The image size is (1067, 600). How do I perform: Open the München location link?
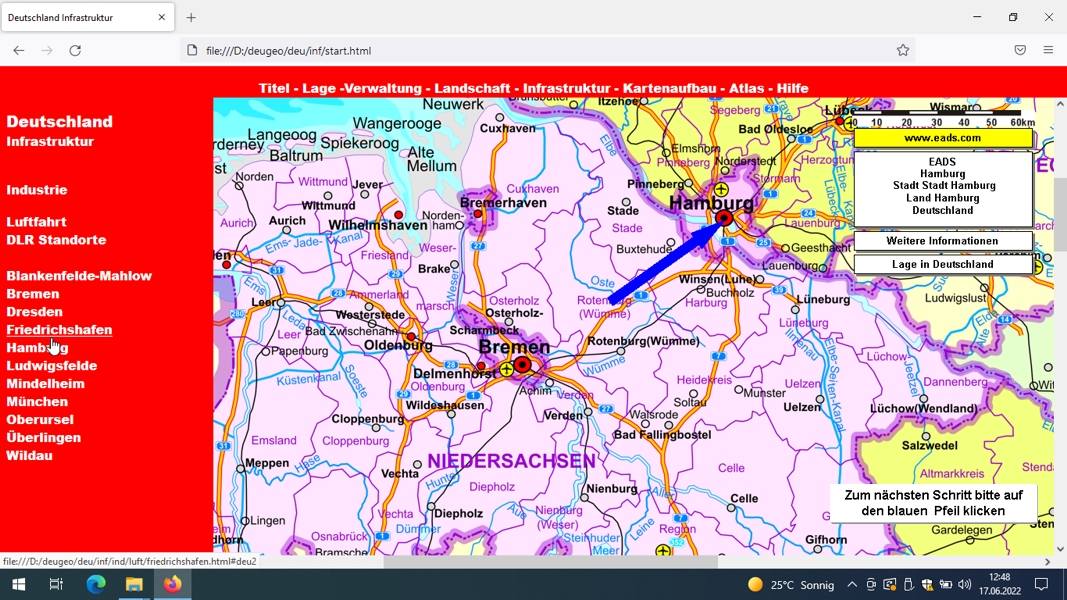[37, 402]
